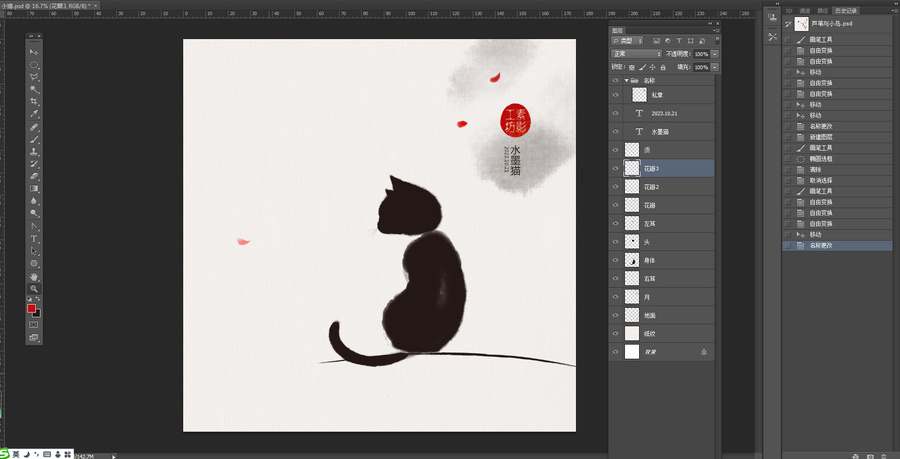
Task: Open the 类型 layer filter dropdown
Action: point(627,41)
